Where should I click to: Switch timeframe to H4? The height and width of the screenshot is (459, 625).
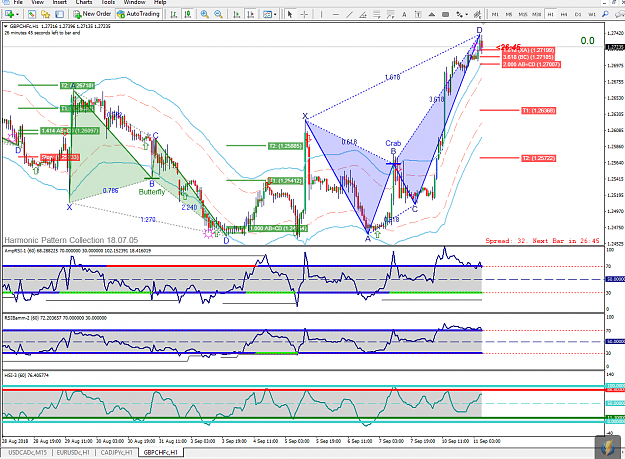(564, 14)
